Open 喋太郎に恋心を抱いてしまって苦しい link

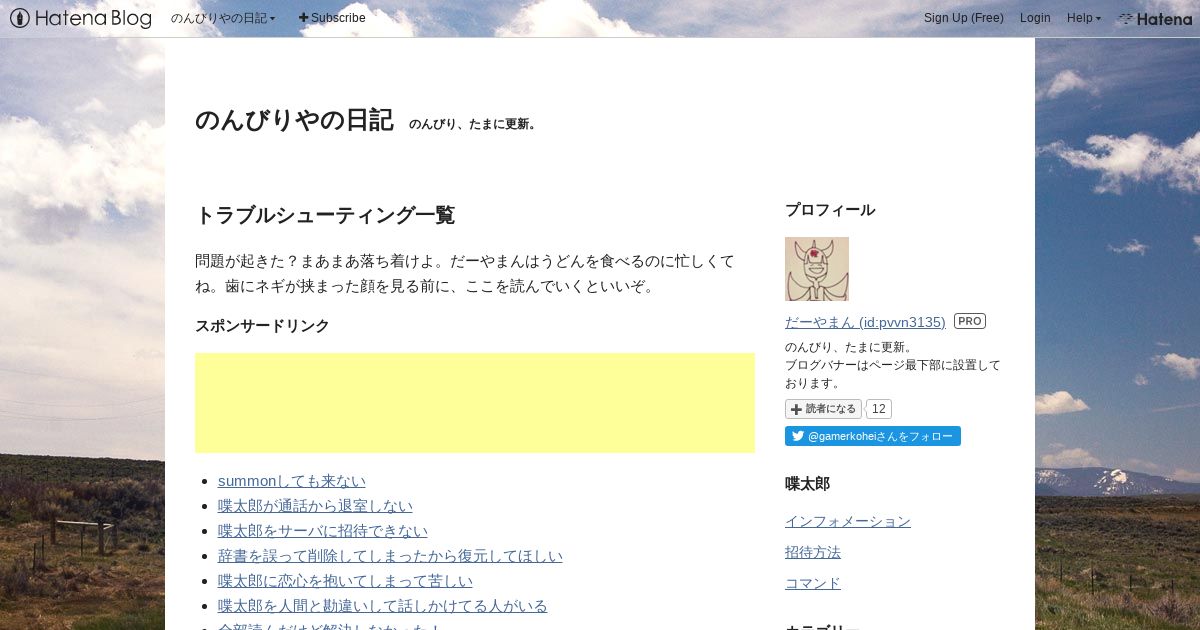pyautogui.click(x=345, y=581)
